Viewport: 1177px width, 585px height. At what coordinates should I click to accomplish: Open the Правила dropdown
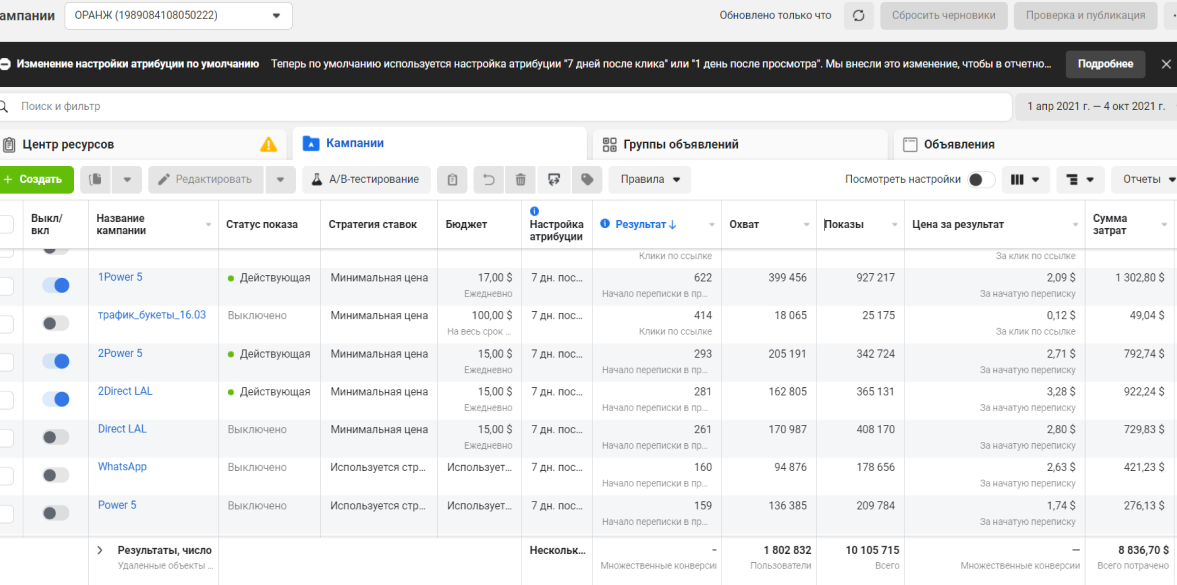[649, 179]
